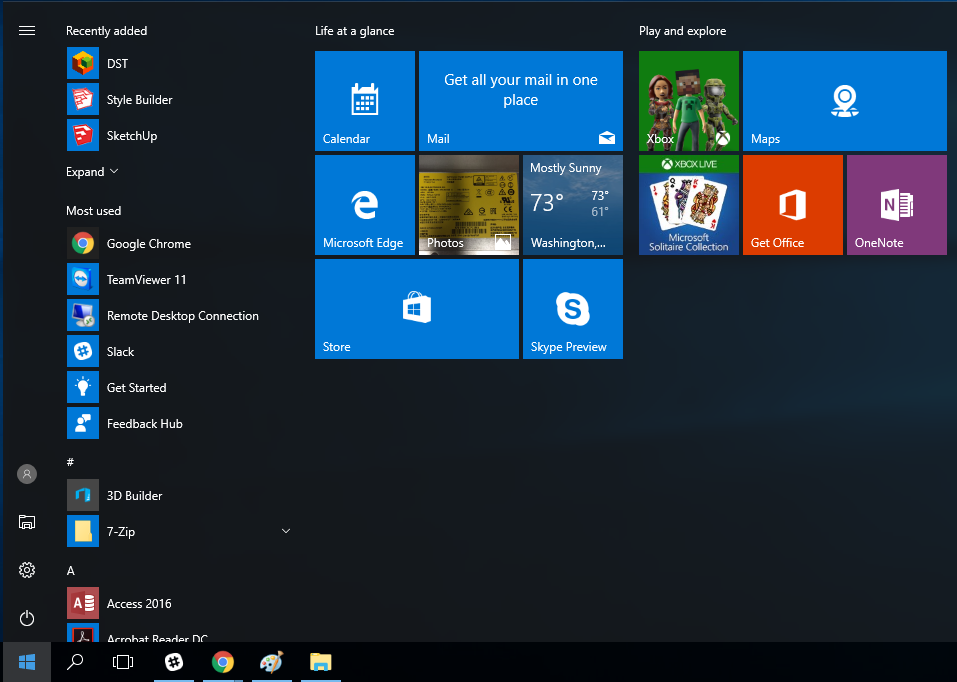Click the Recently added heading
This screenshot has width=957, height=682.
[x=106, y=31]
